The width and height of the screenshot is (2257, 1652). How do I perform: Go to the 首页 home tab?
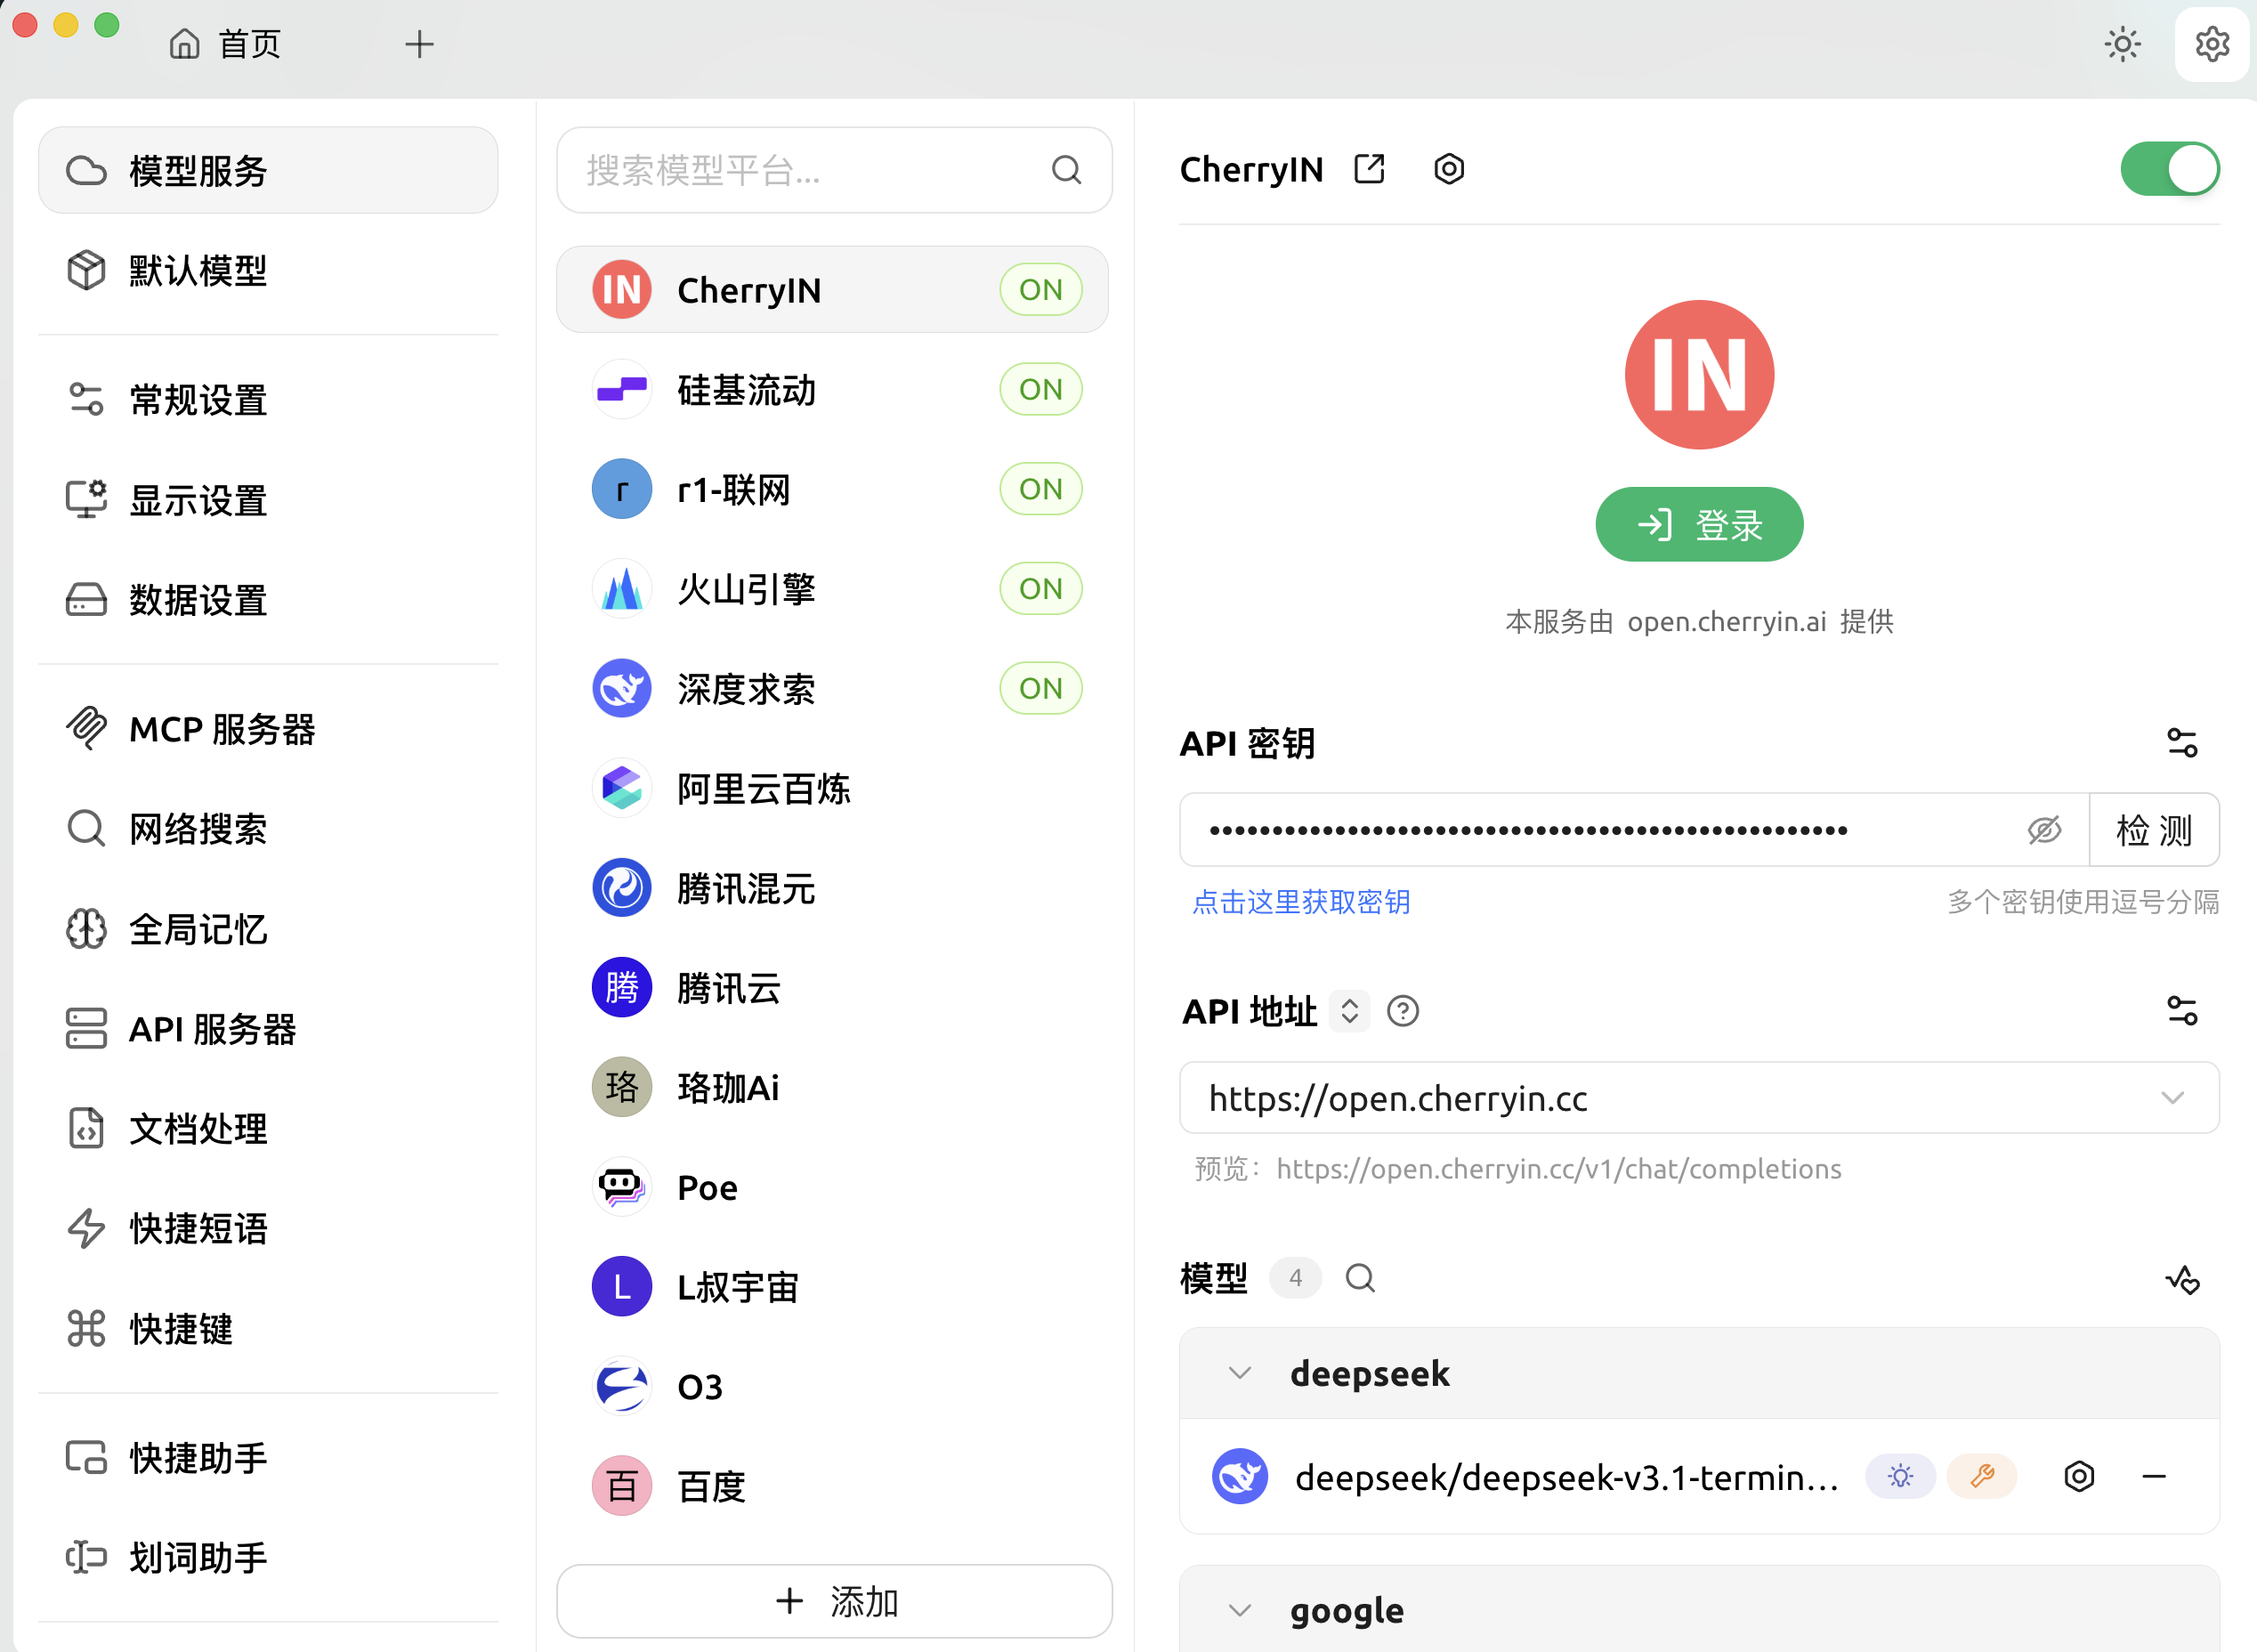(x=226, y=44)
